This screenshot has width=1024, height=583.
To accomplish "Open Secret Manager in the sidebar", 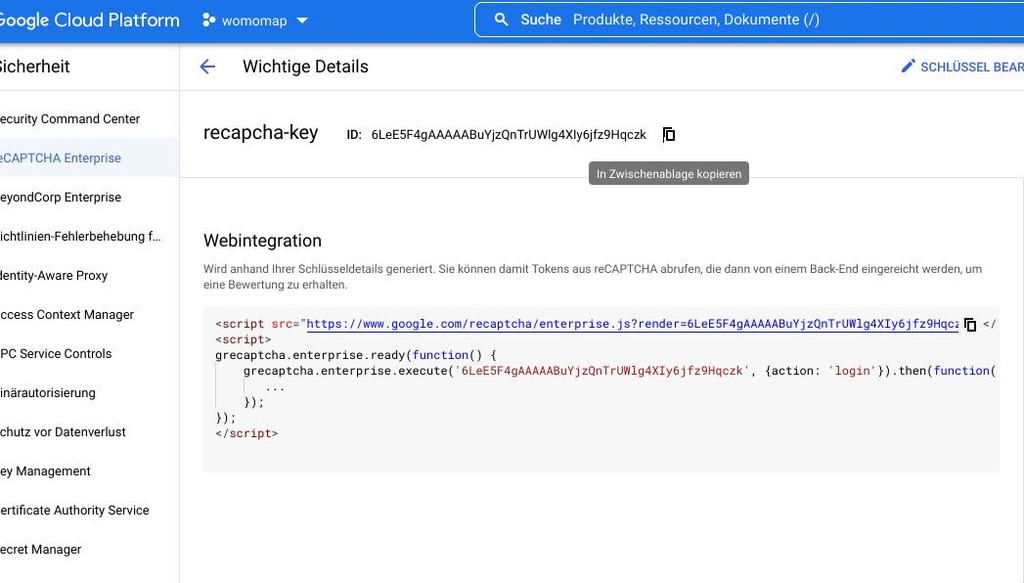I will [41, 550].
